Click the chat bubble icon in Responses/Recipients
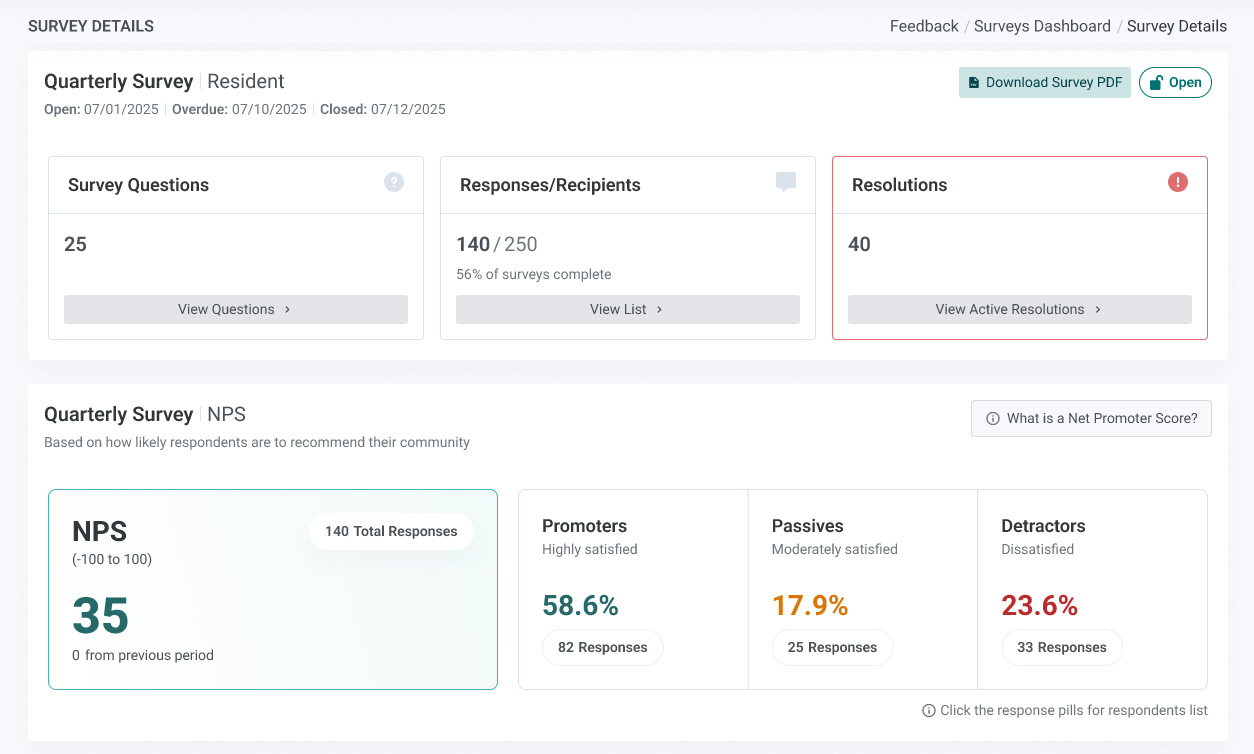Image resolution: width=1254 pixels, height=754 pixels. tap(786, 182)
